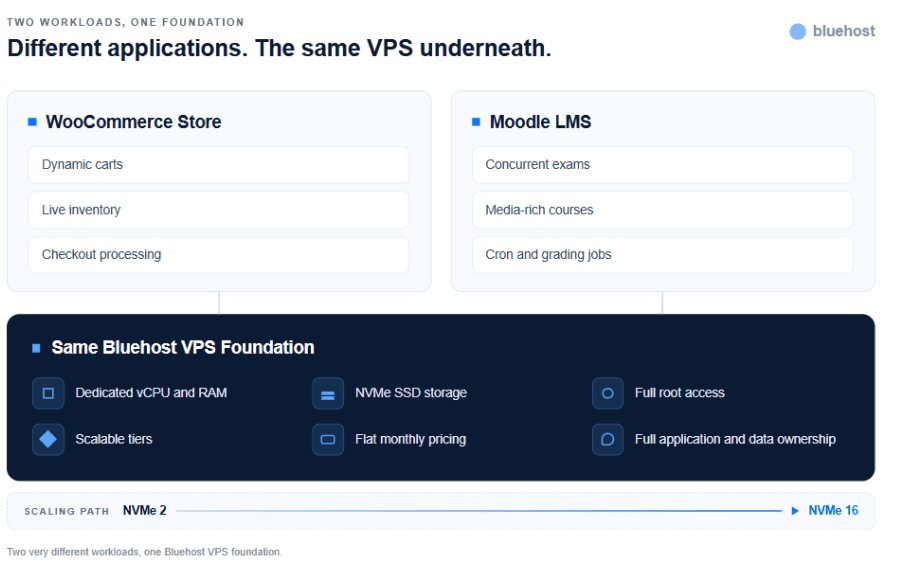Click the 'Scalable tiers' label
This screenshot has width=897, height=565.
(x=114, y=439)
